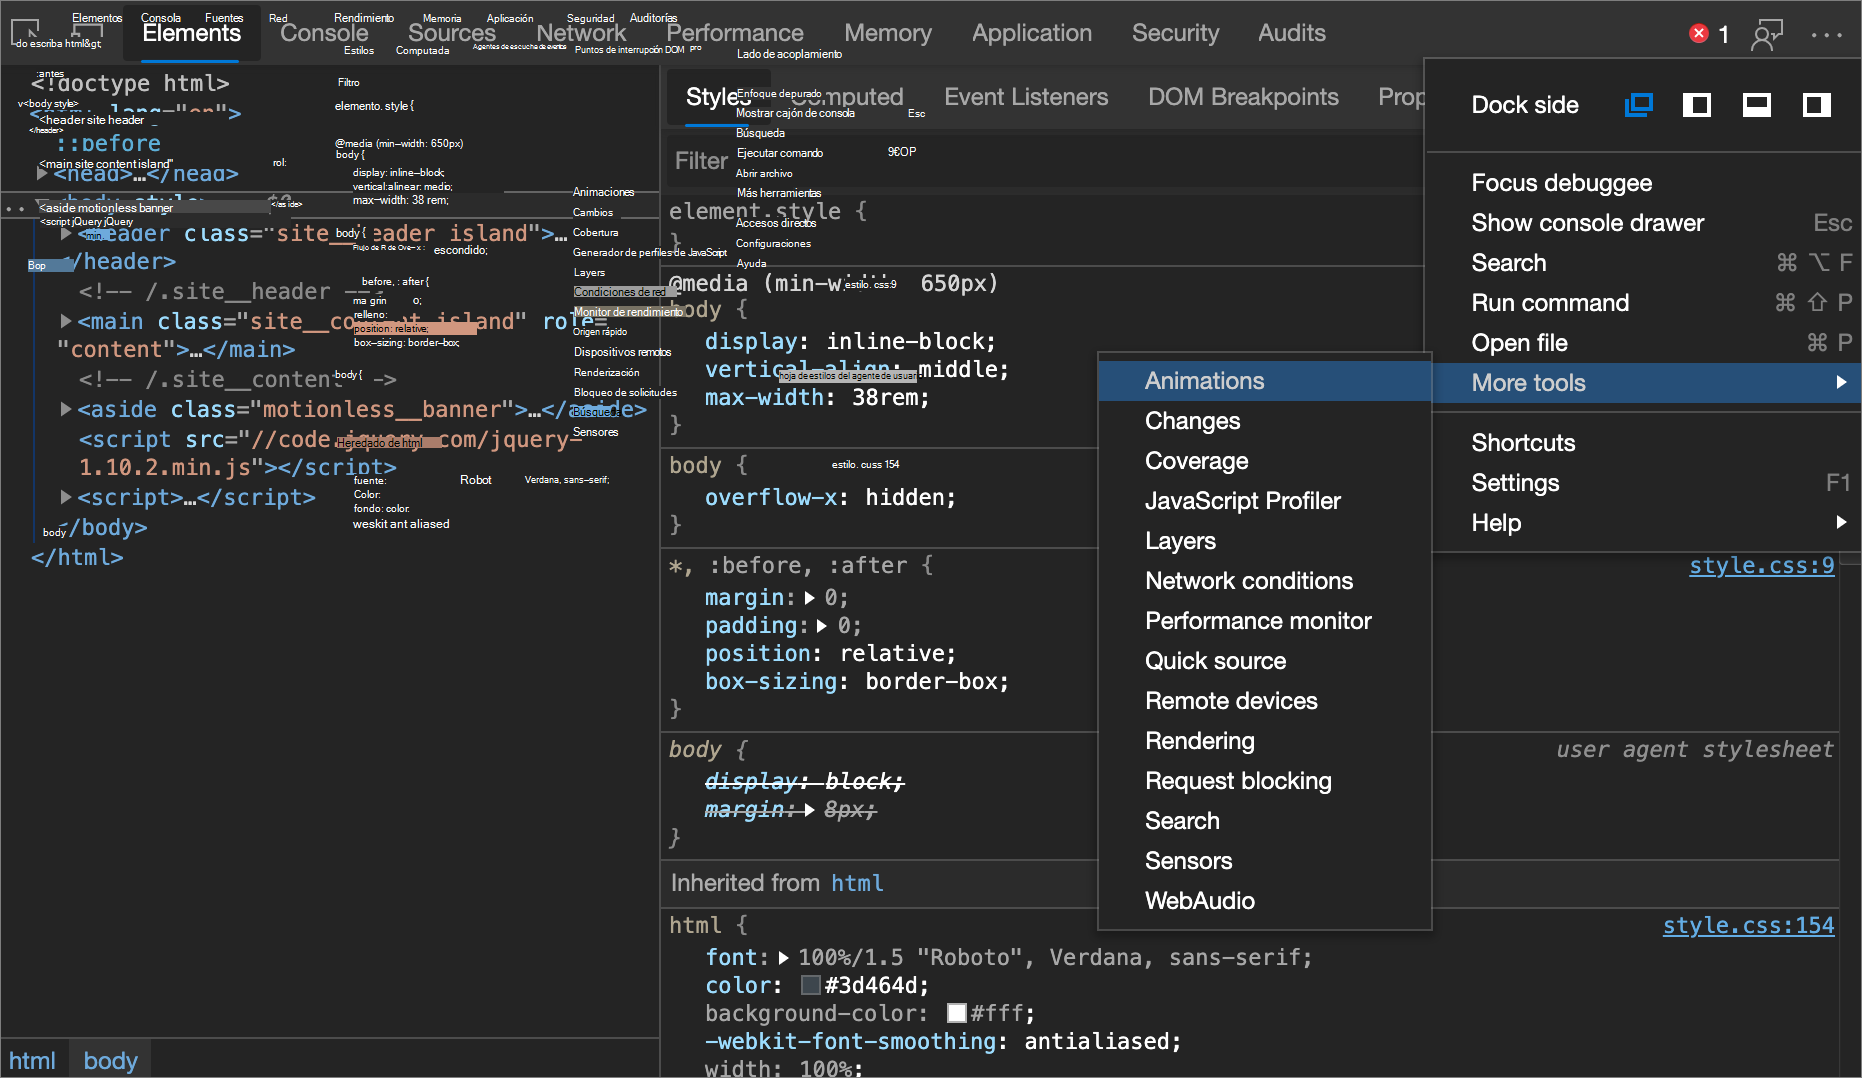Choose the dock to bottom icon
The height and width of the screenshot is (1078, 1862).
coord(1757,105)
